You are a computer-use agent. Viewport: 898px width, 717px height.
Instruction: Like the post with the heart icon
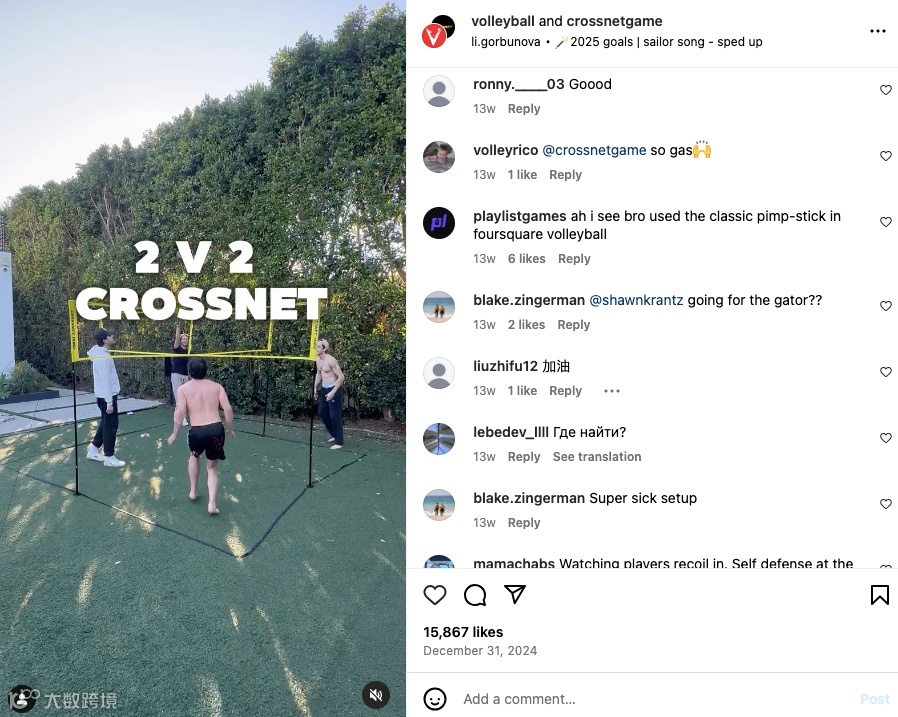(x=435, y=595)
